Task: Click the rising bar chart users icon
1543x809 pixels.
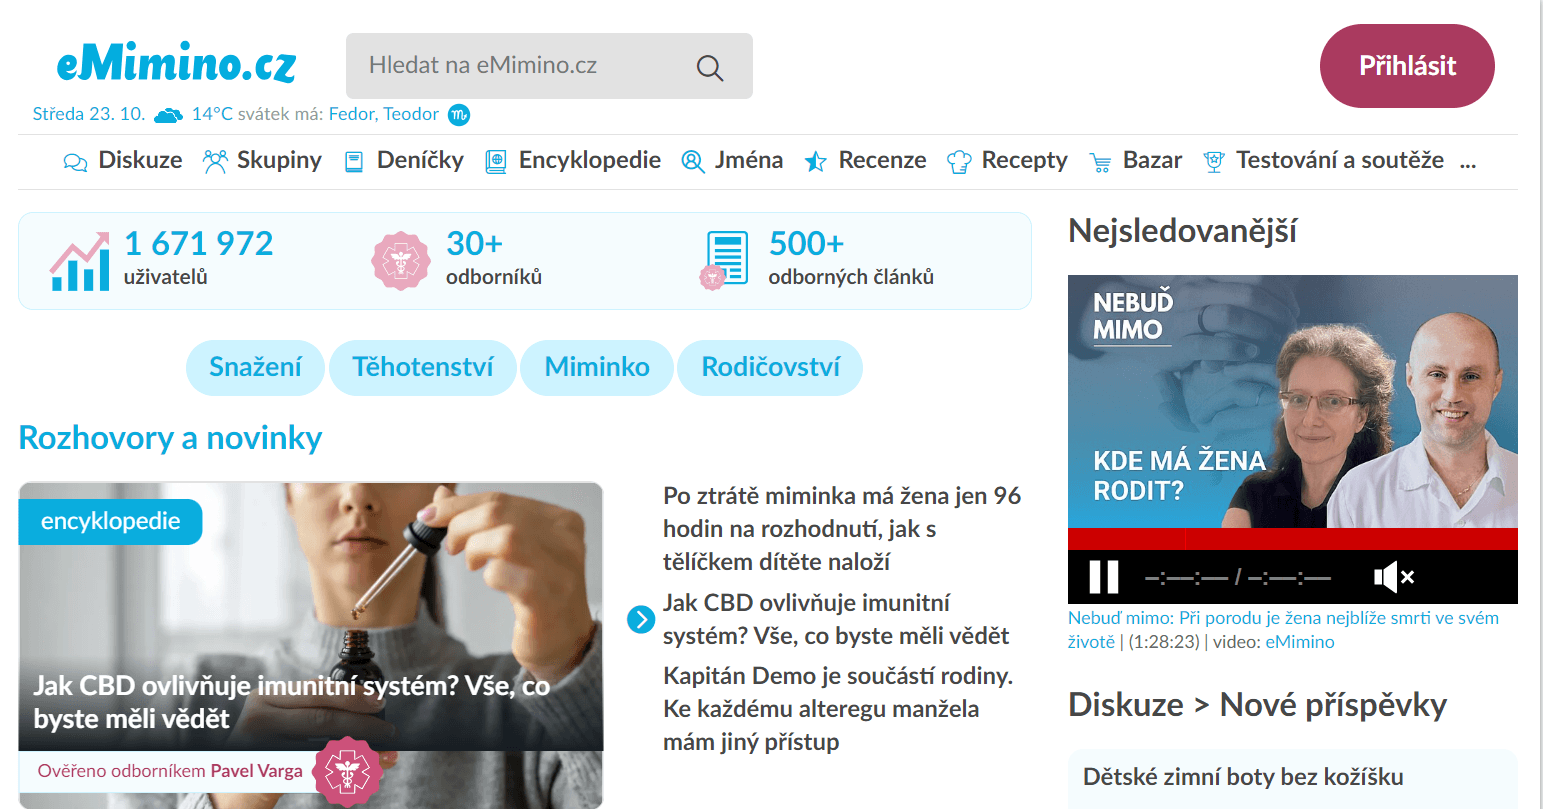Action: pyautogui.click(x=80, y=262)
